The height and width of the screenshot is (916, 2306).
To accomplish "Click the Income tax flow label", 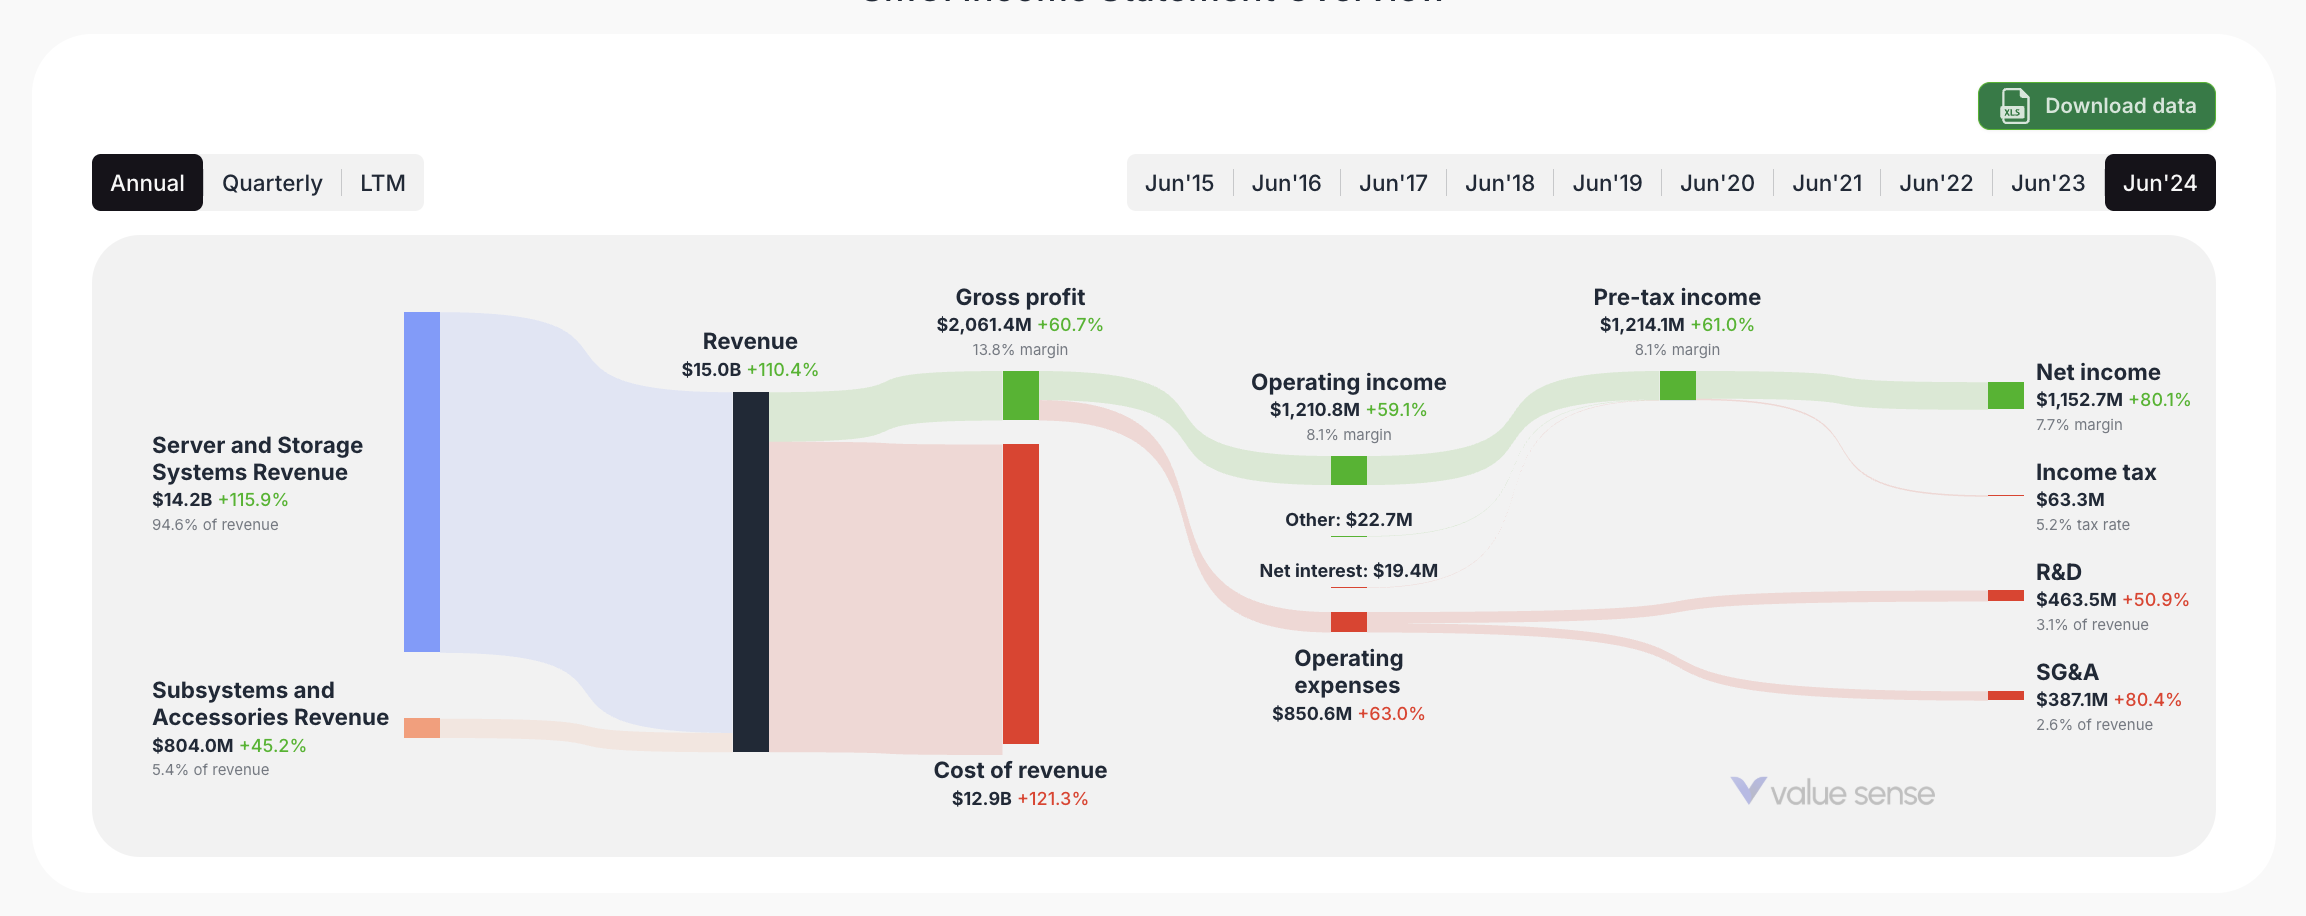I will (x=2096, y=471).
